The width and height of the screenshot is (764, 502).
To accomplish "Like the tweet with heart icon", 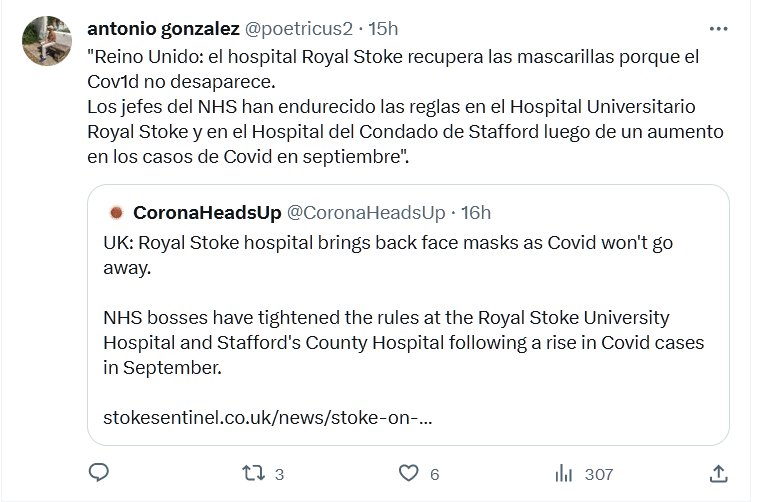I will point(408,472).
